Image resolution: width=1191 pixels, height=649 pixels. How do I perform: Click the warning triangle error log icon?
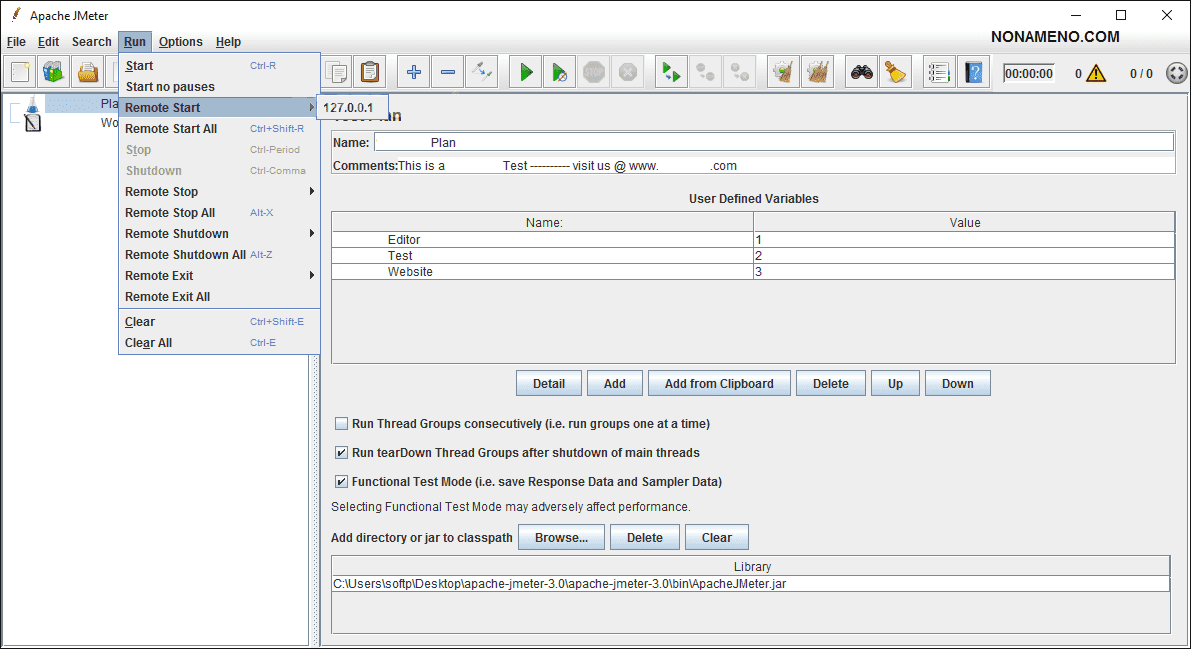coord(1096,73)
